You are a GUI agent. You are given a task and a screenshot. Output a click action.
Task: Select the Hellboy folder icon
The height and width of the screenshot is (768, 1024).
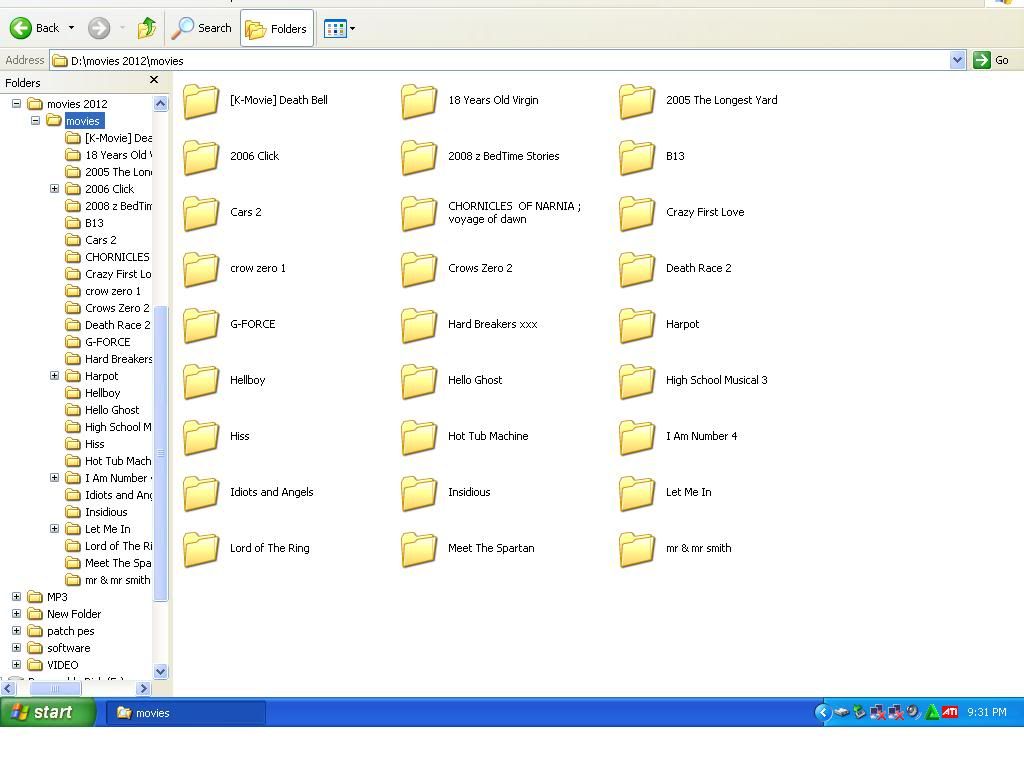(x=201, y=382)
